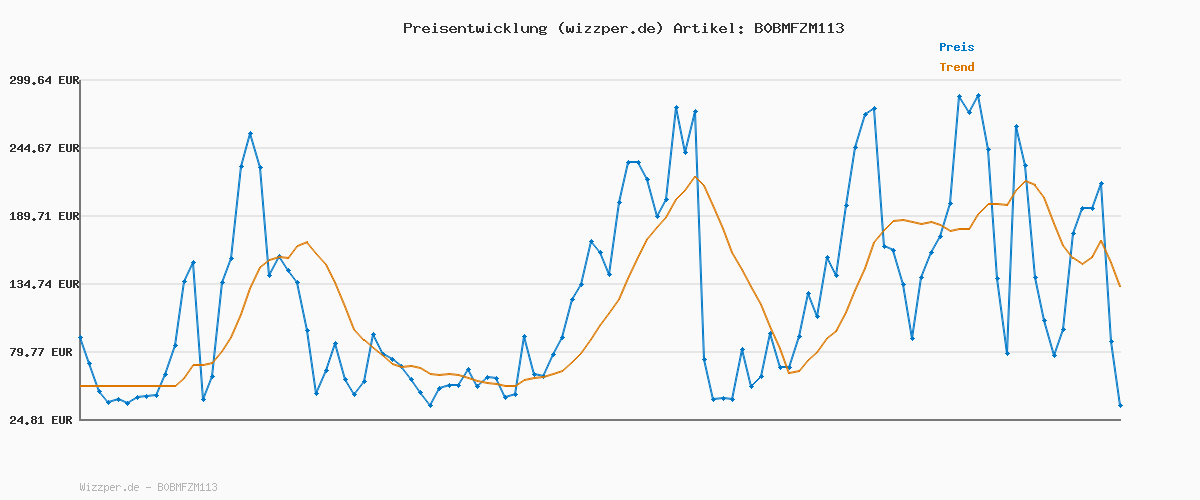Open the 'Wizzper.de - B0BMFZM113' footer watermark
The width and height of the screenshot is (1200, 500).
point(148,487)
